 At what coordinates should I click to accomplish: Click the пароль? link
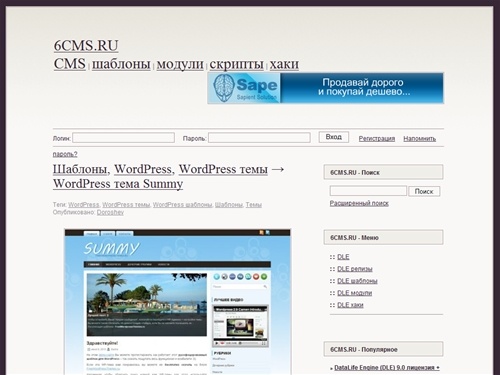65,154
